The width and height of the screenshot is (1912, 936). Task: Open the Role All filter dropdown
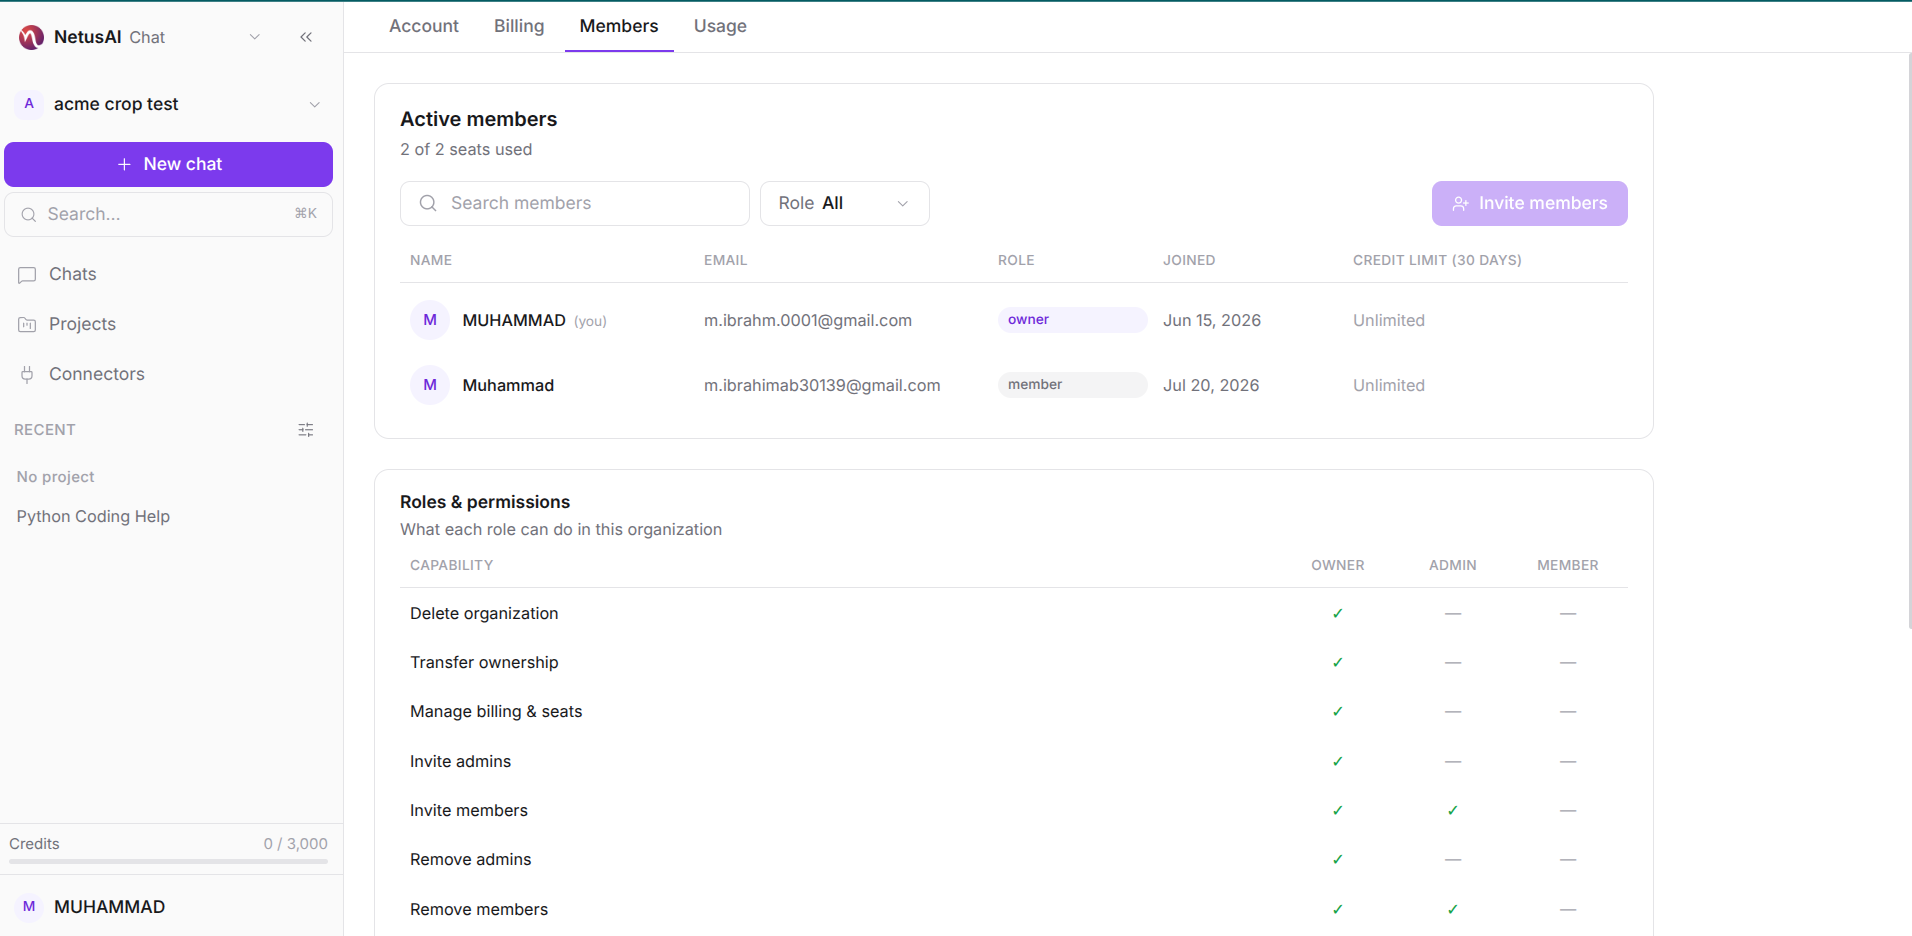pos(845,203)
